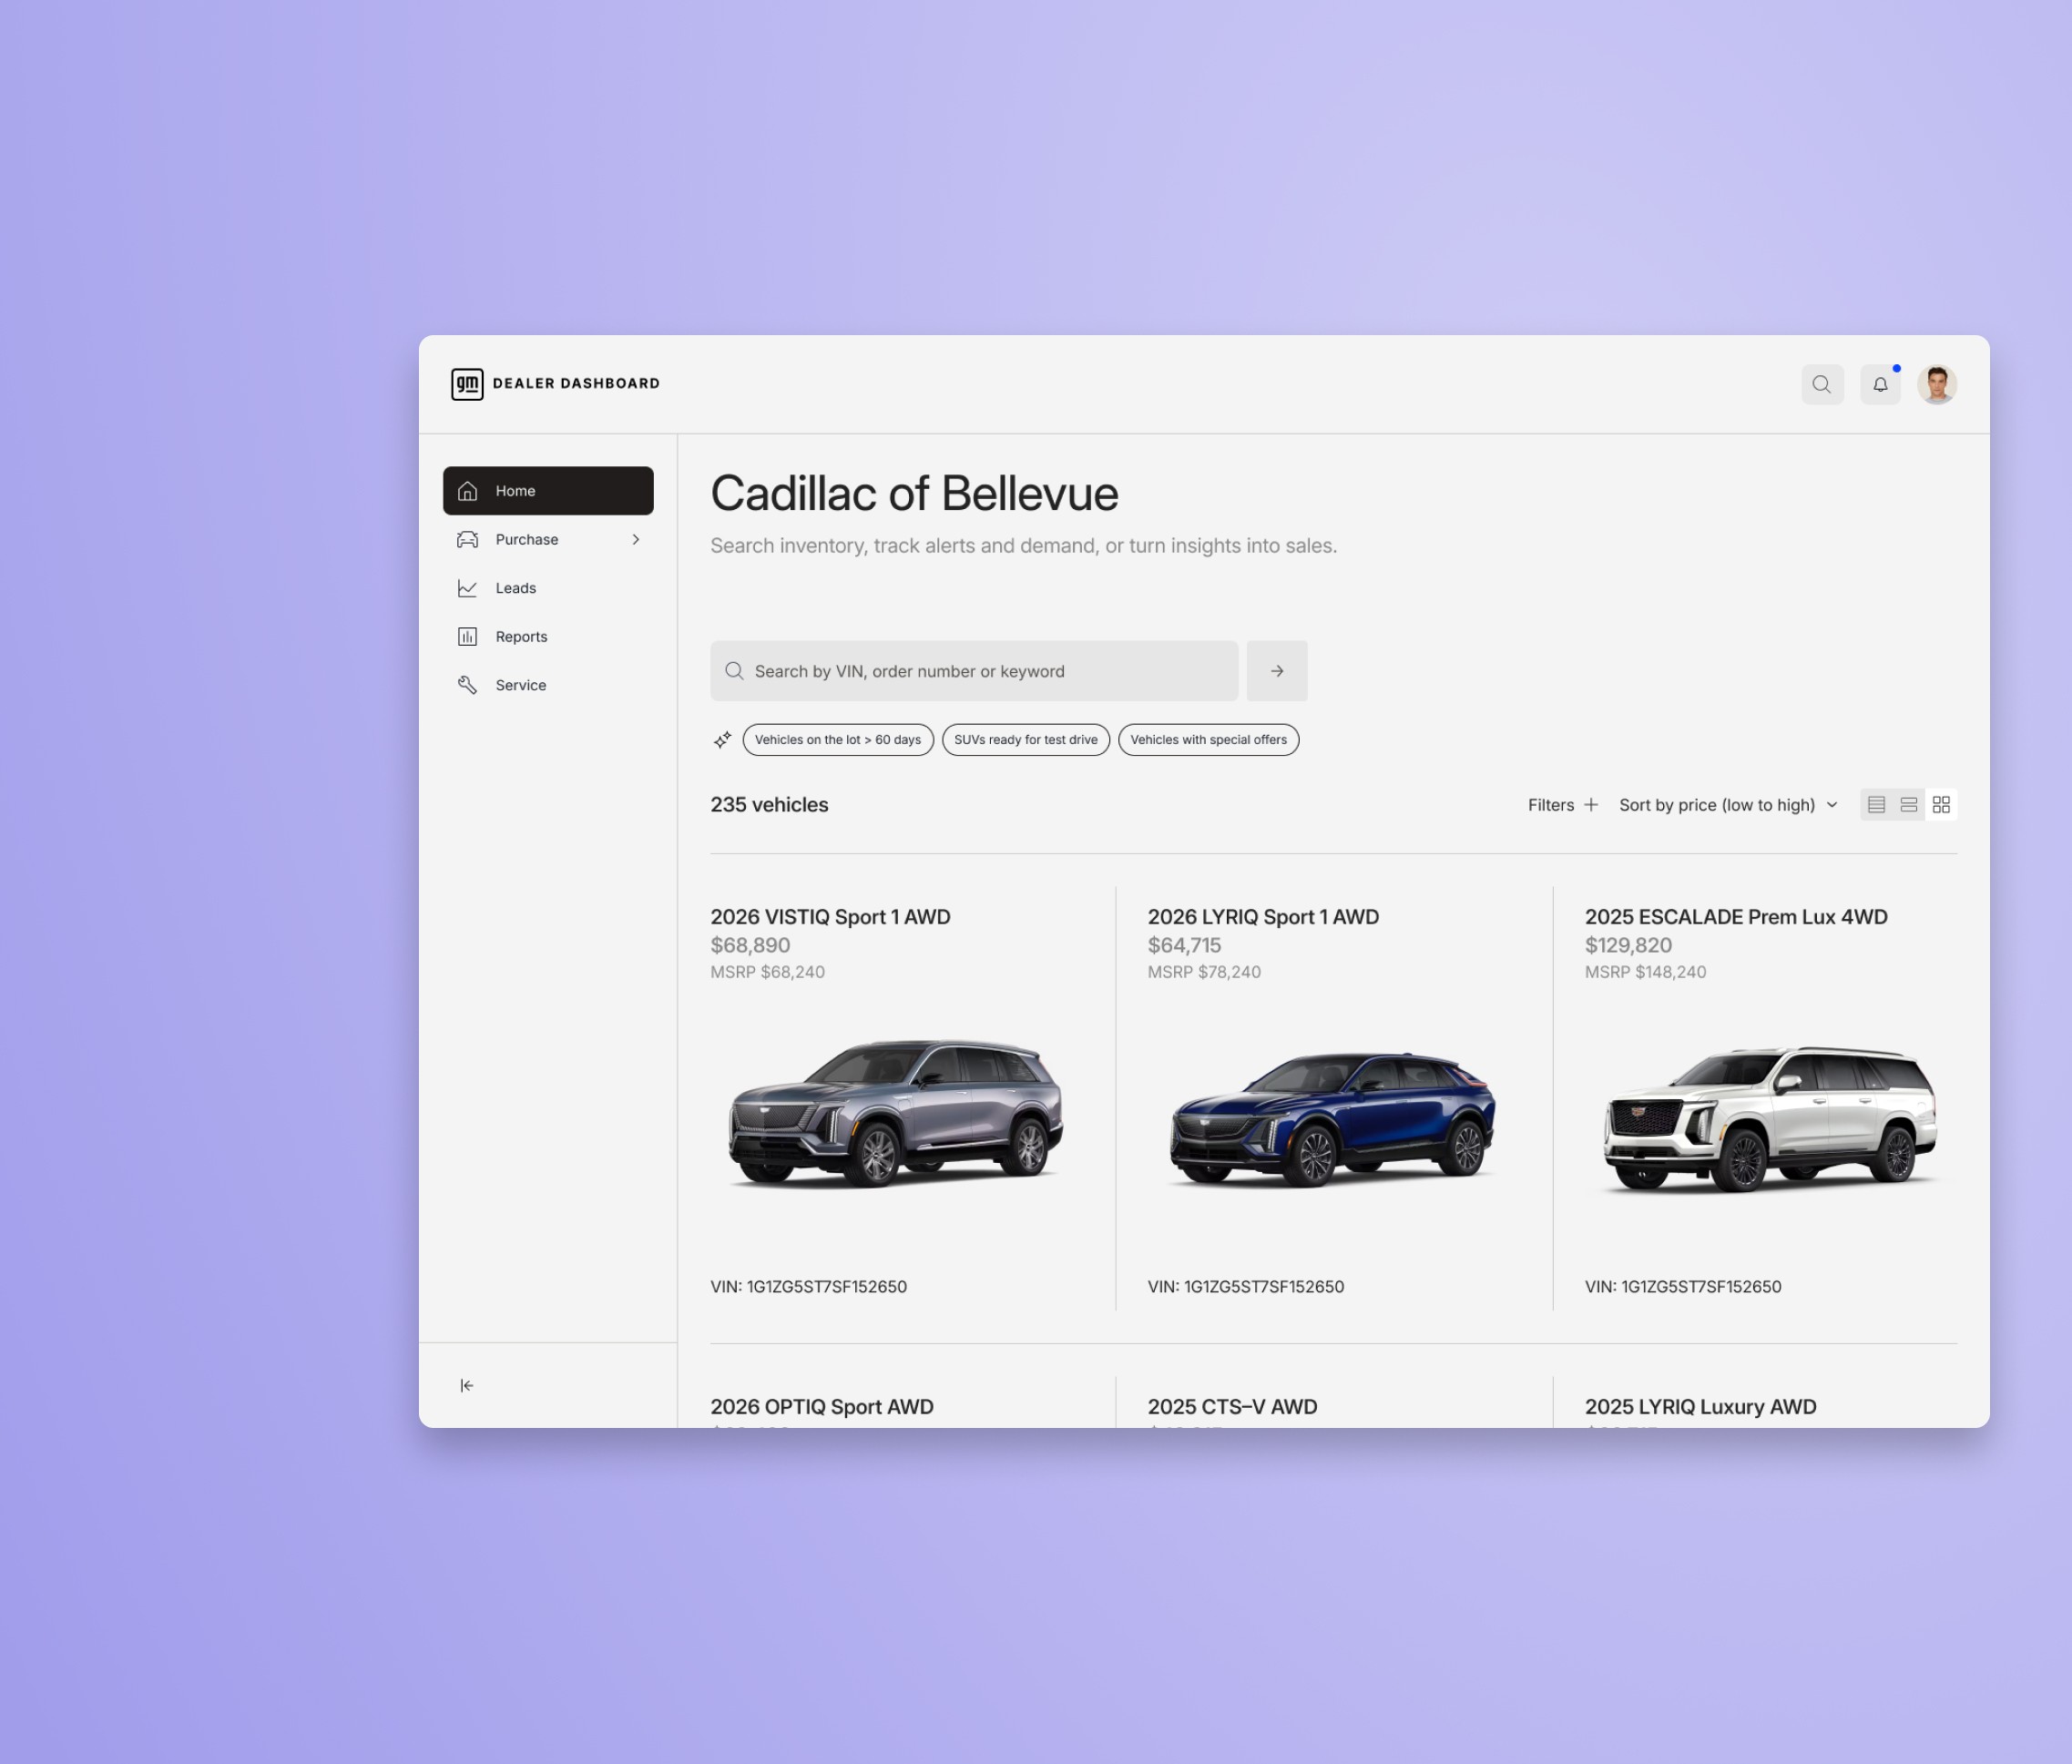Open the white ESCALADE Prem Lux thumbnail
The image size is (2072, 1764).
pyautogui.click(x=1769, y=1118)
